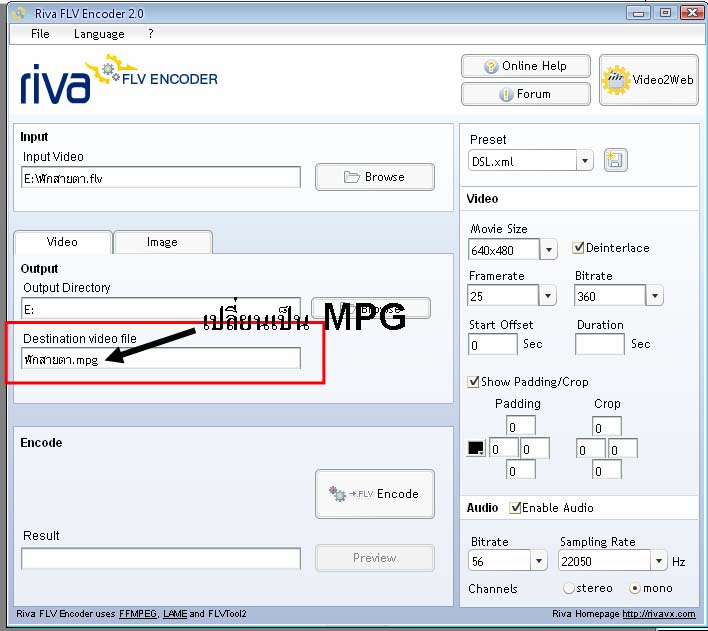The height and width of the screenshot is (631, 708).
Task: Click the Start Offset field
Action: point(493,345)
